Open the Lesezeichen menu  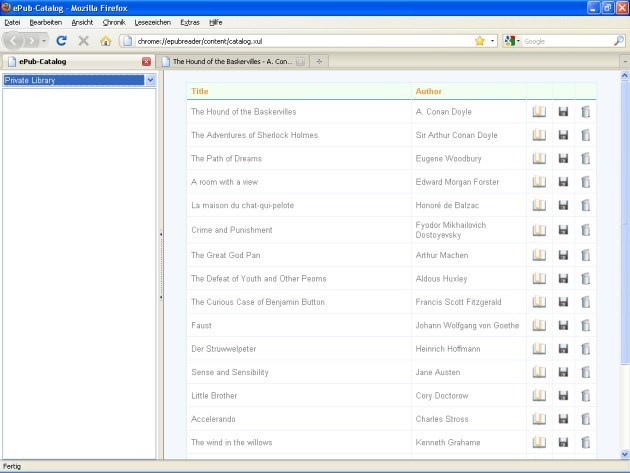click(x=152, y=23)
